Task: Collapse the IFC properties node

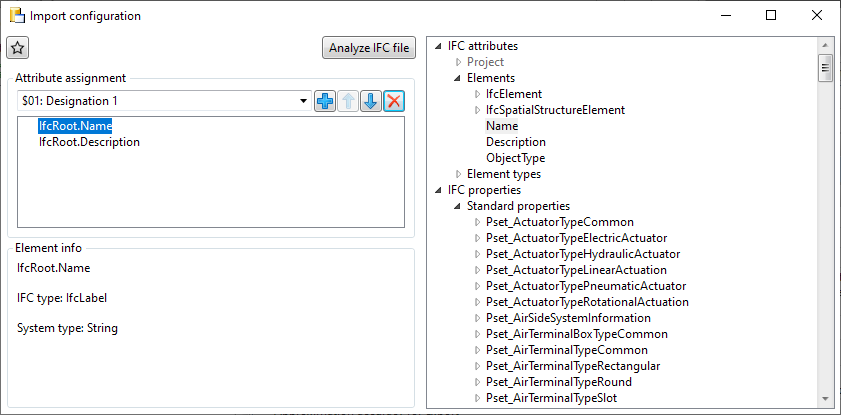Action: point(439,190)
